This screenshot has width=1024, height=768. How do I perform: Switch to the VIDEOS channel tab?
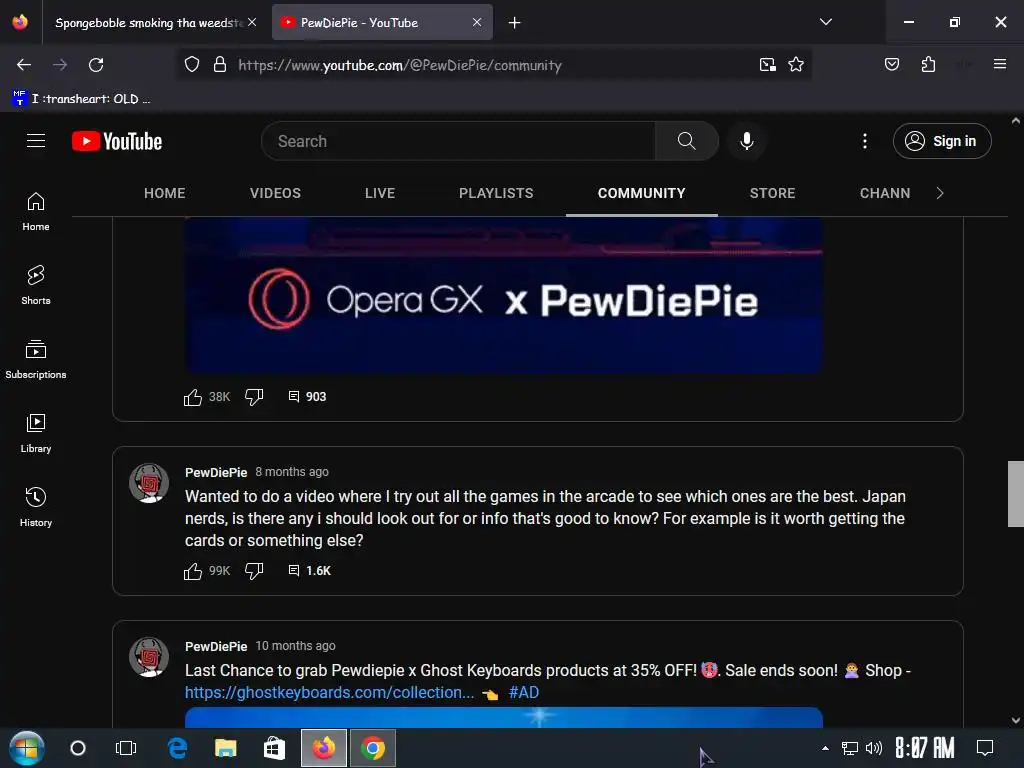click(276, 193)
